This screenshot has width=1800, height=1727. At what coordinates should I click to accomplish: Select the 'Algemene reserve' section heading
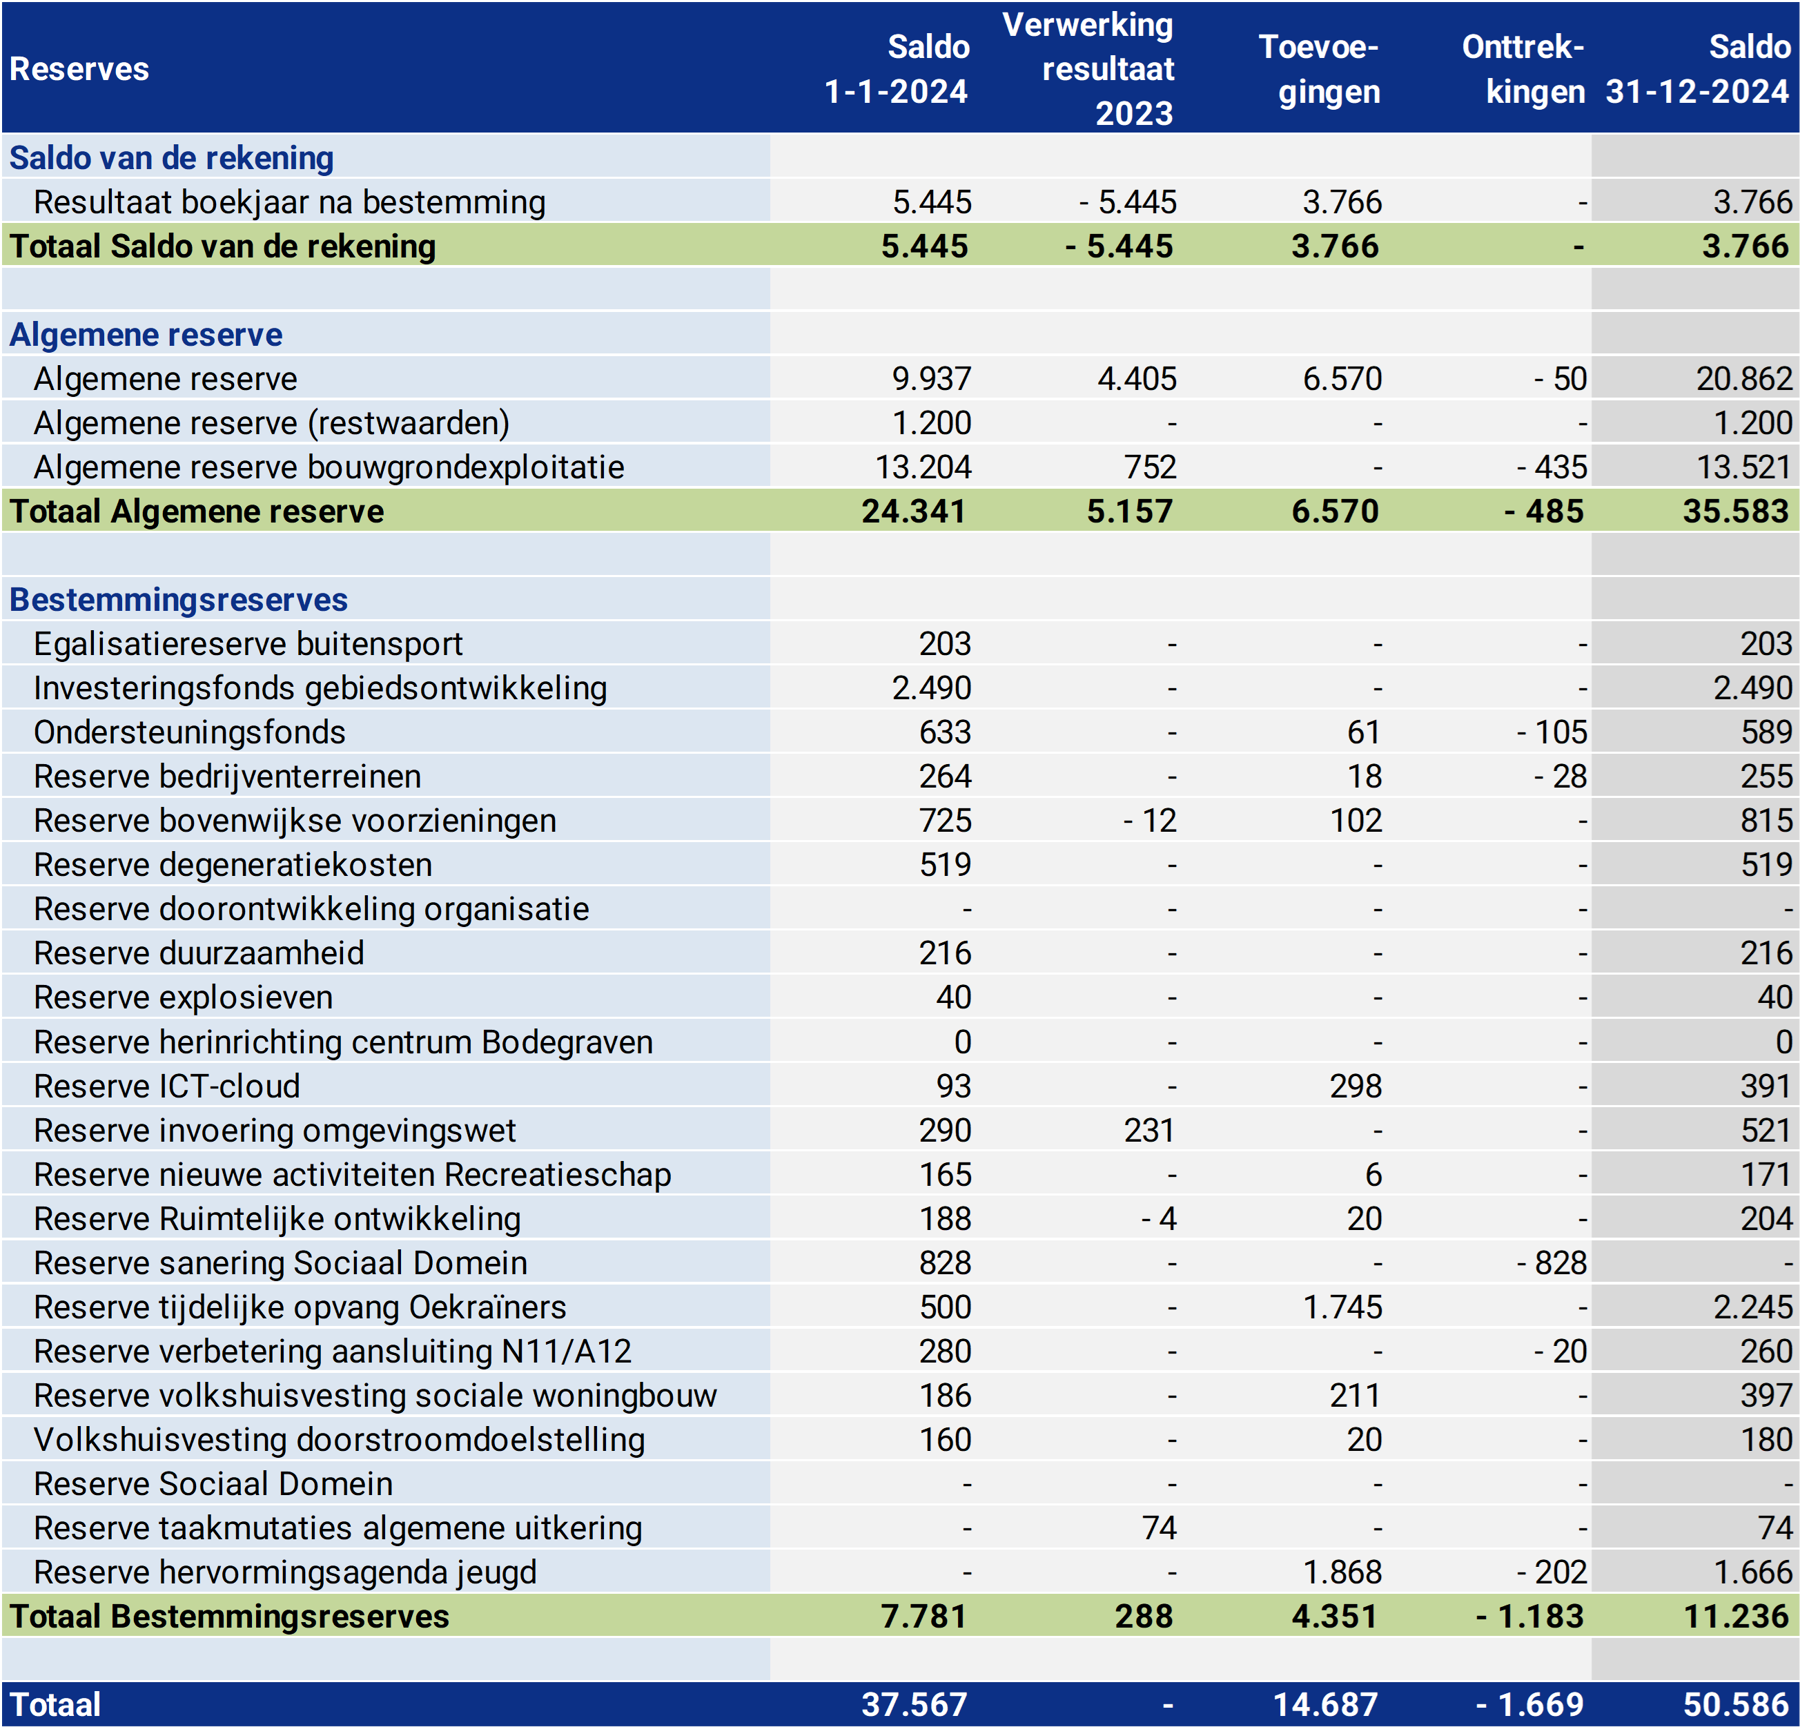(146, 335)
